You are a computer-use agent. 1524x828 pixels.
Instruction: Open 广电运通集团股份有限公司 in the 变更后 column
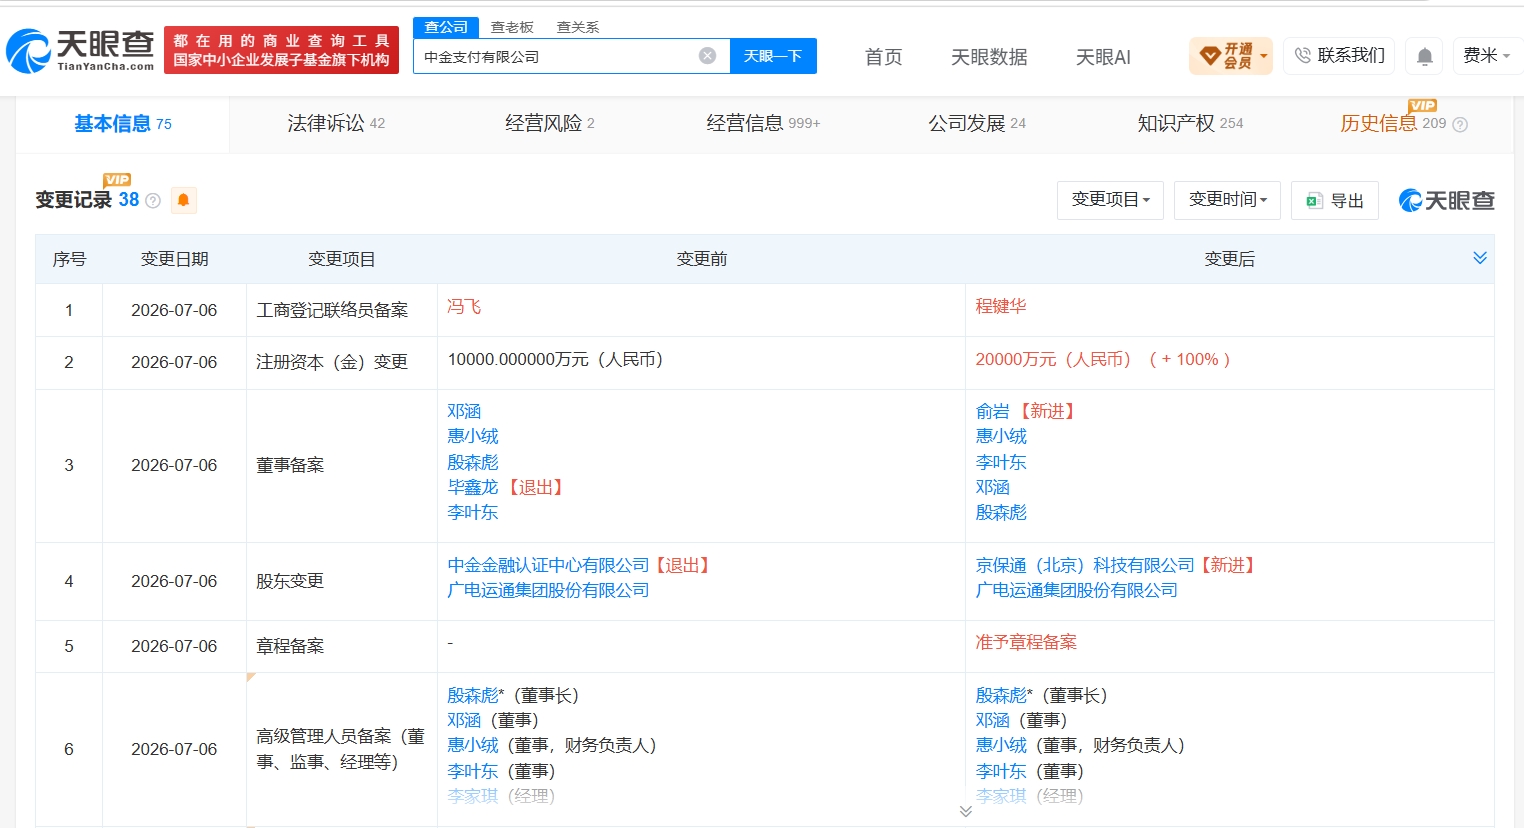click(x=1076, y=590)
